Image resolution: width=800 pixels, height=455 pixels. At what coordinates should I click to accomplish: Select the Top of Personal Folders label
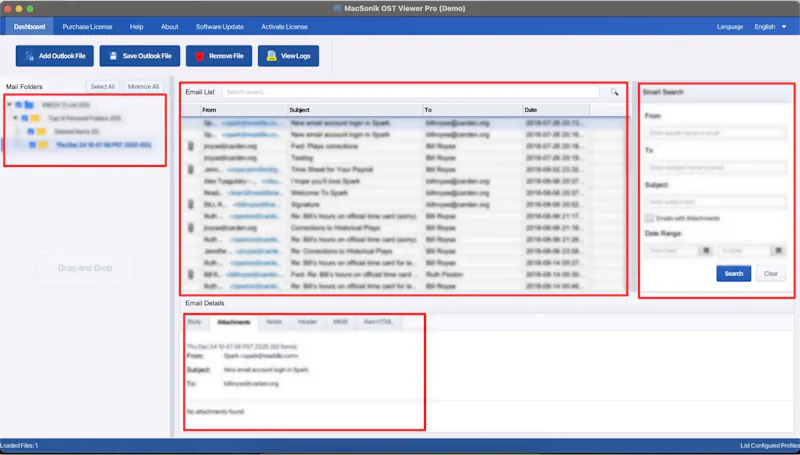85,118
